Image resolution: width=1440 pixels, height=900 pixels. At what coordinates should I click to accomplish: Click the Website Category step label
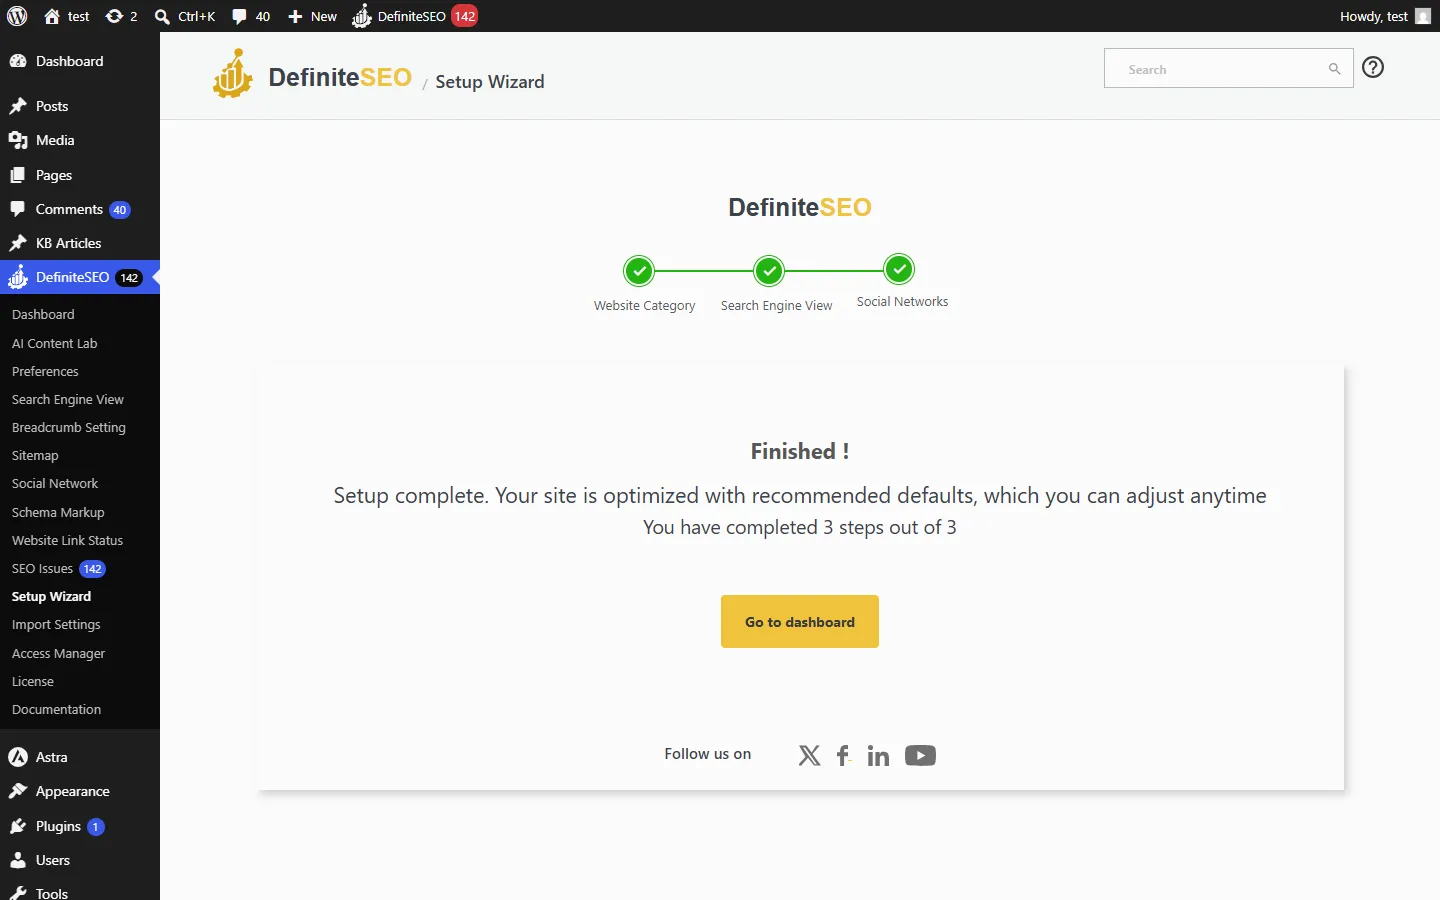pyautogui.click(x=644, y=305)
